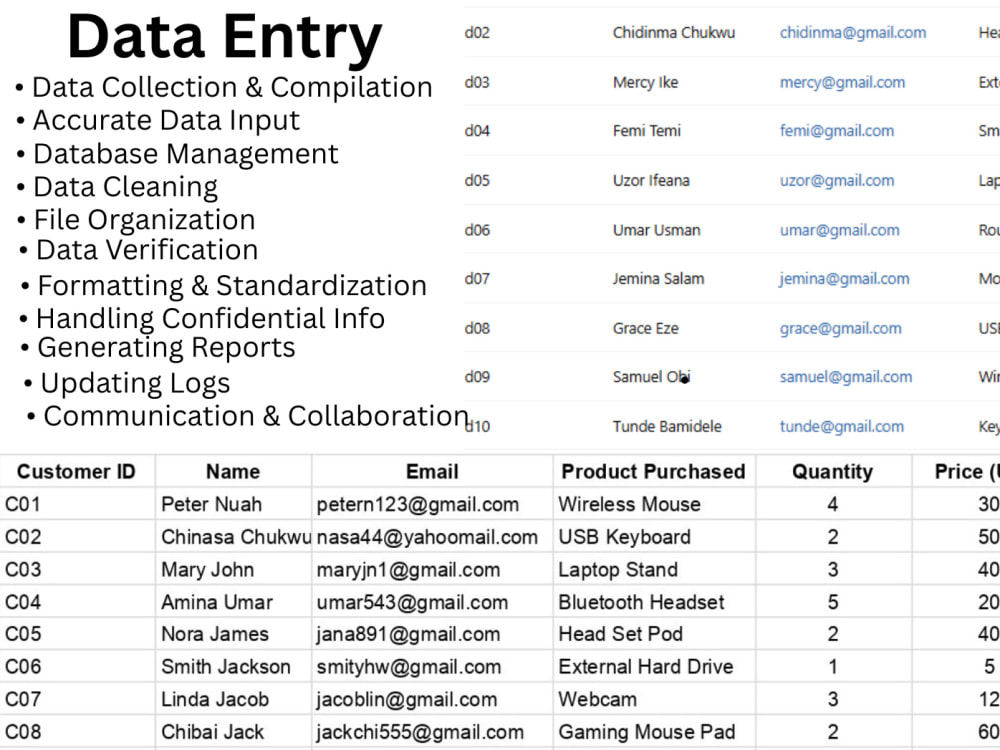Viewport: 1000px width, 750px height.
Task: Select the name Femi Temi
Action: coord(647,131)
